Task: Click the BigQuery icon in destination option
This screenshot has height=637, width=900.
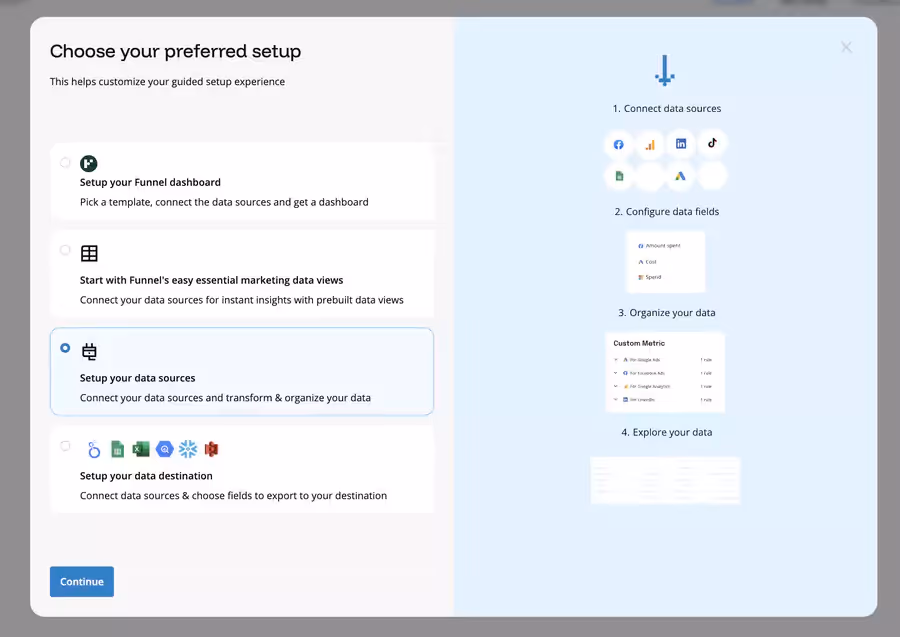Action: click(165, 449)
